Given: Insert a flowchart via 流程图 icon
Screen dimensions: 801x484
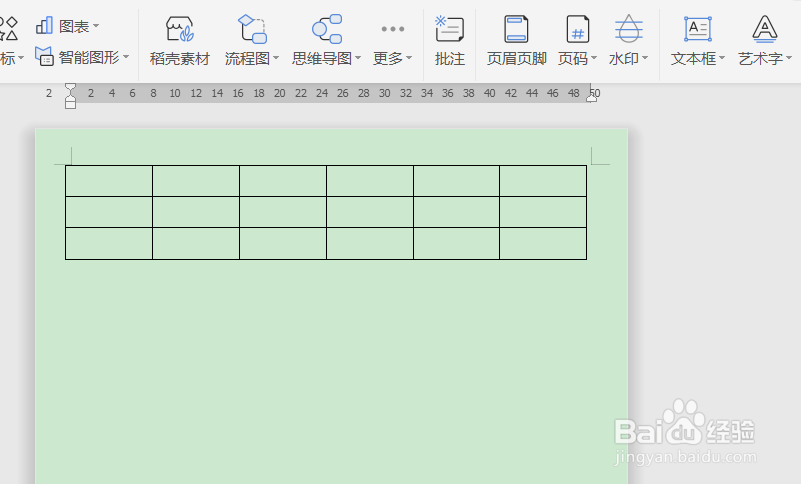Looking at the screenshot, I should click(252, 29).
